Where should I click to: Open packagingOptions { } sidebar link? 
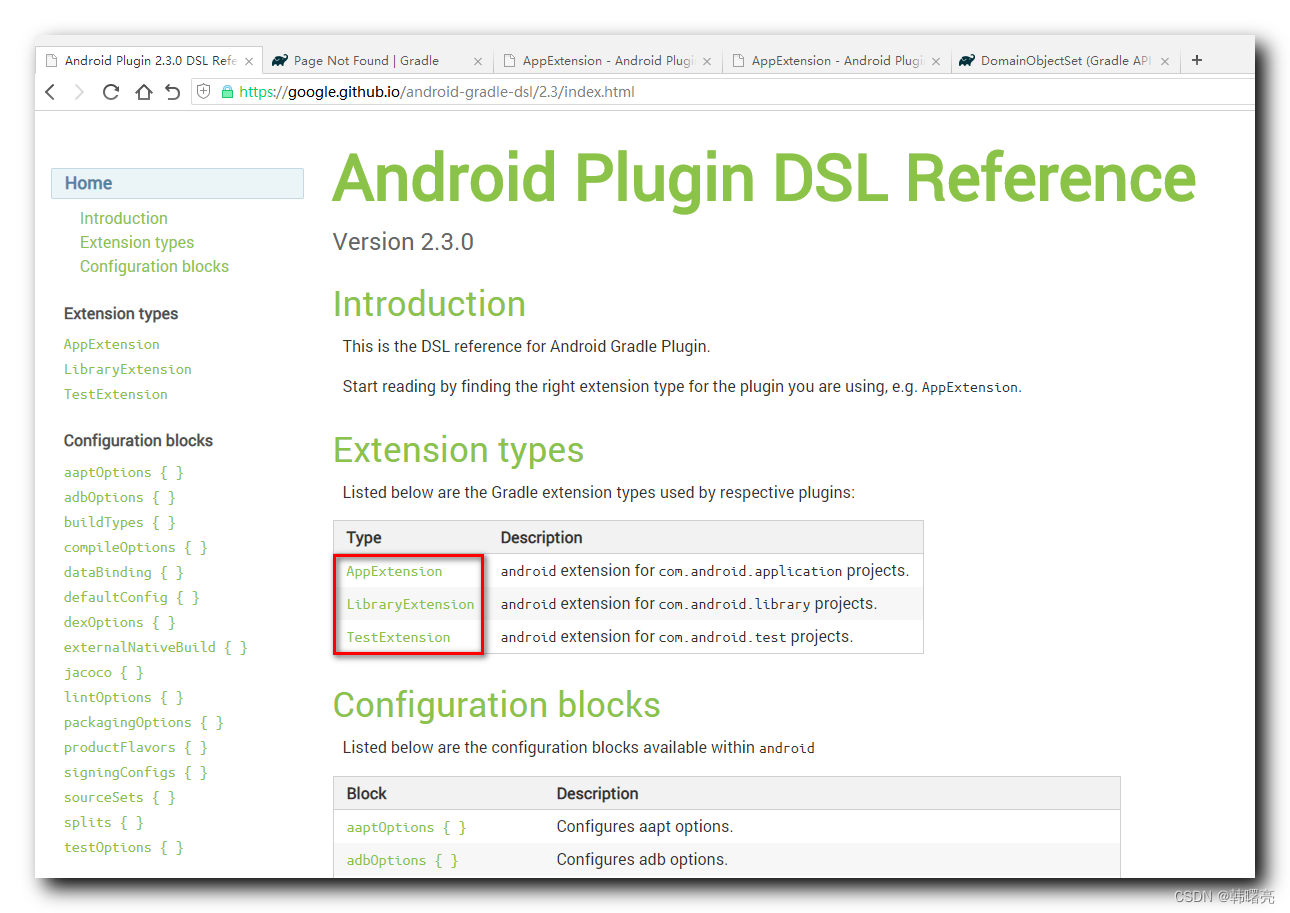[144, 722]
